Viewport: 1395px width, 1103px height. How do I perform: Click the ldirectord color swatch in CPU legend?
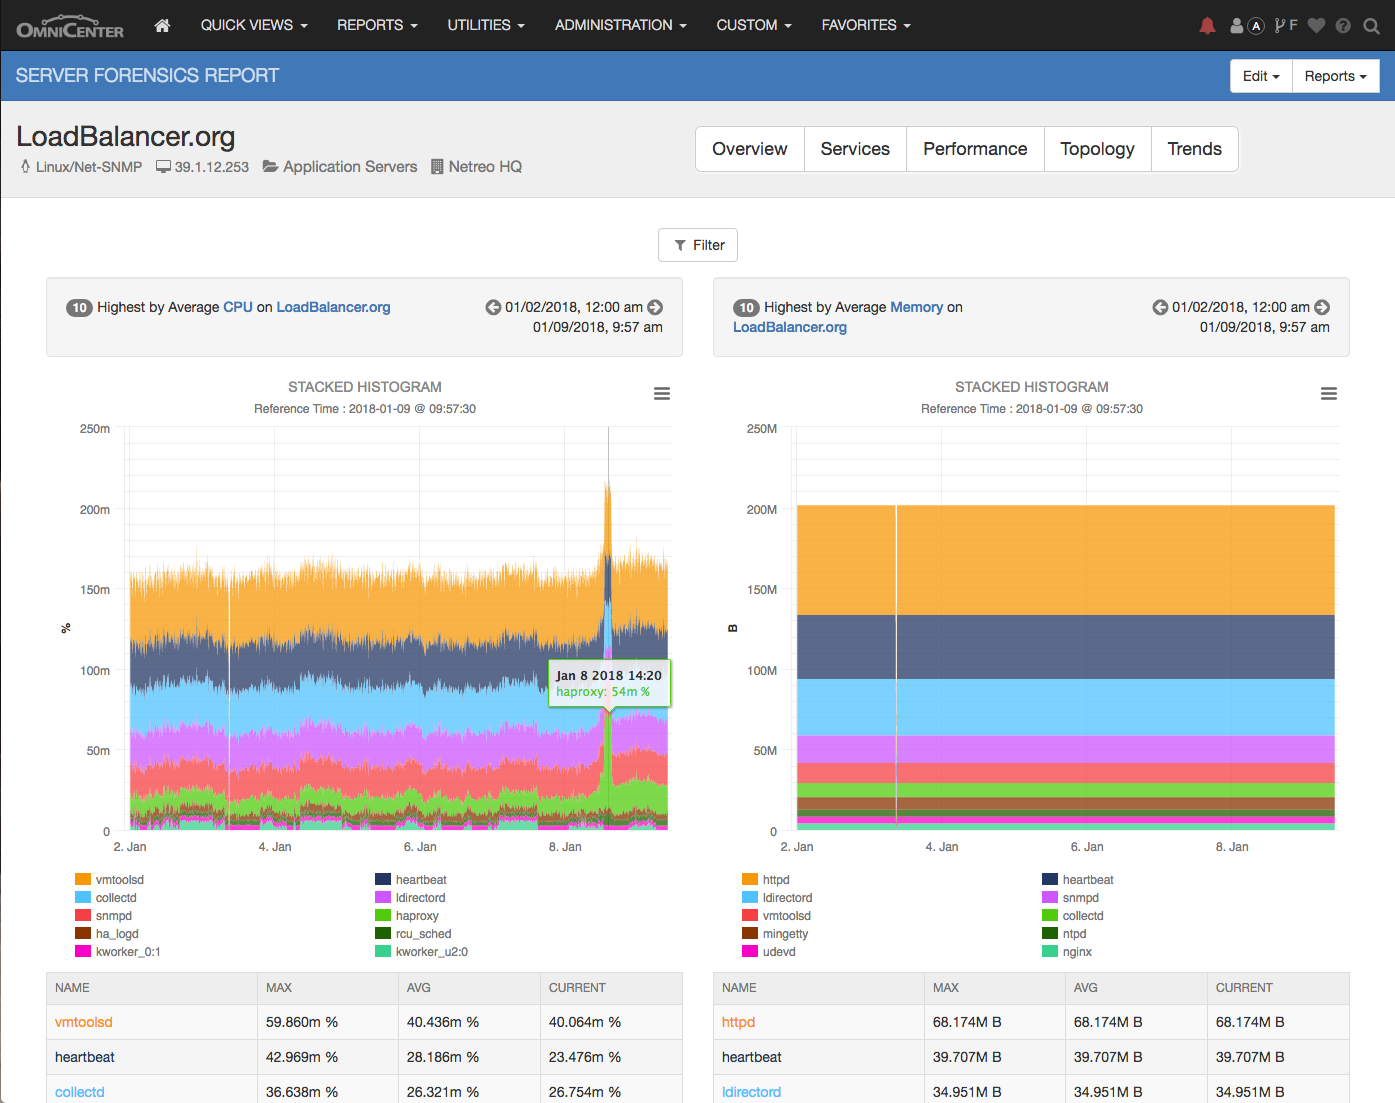[383, 898]
